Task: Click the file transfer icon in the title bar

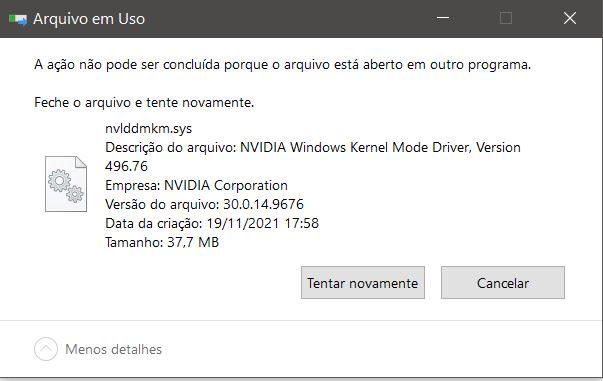Action: (x=18, y=19)
